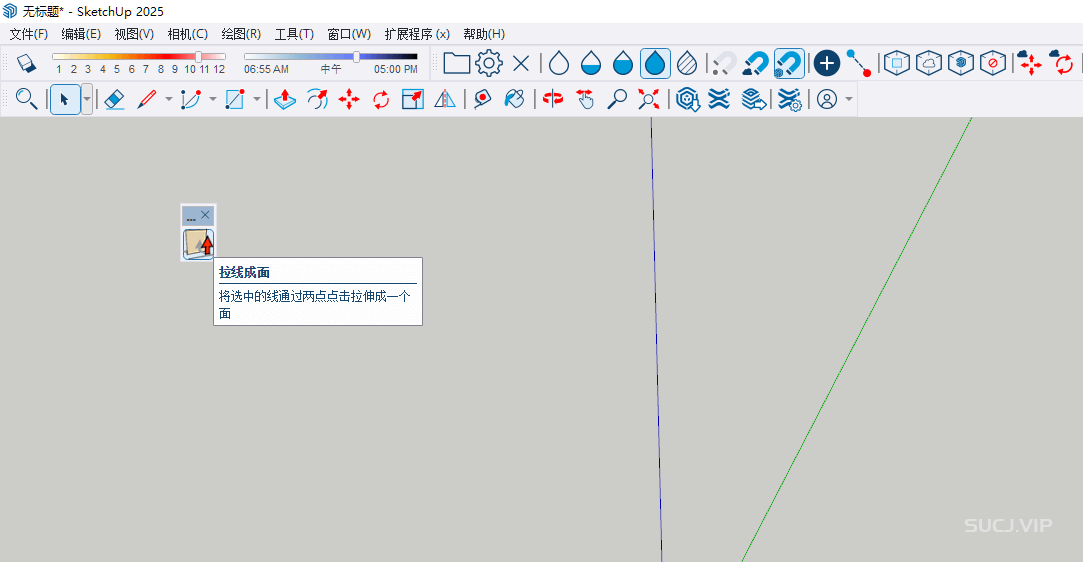Expand the account dropdown arrow
Image resolution: width=1083 pixels, height=562 pixels.
(849, 99)
